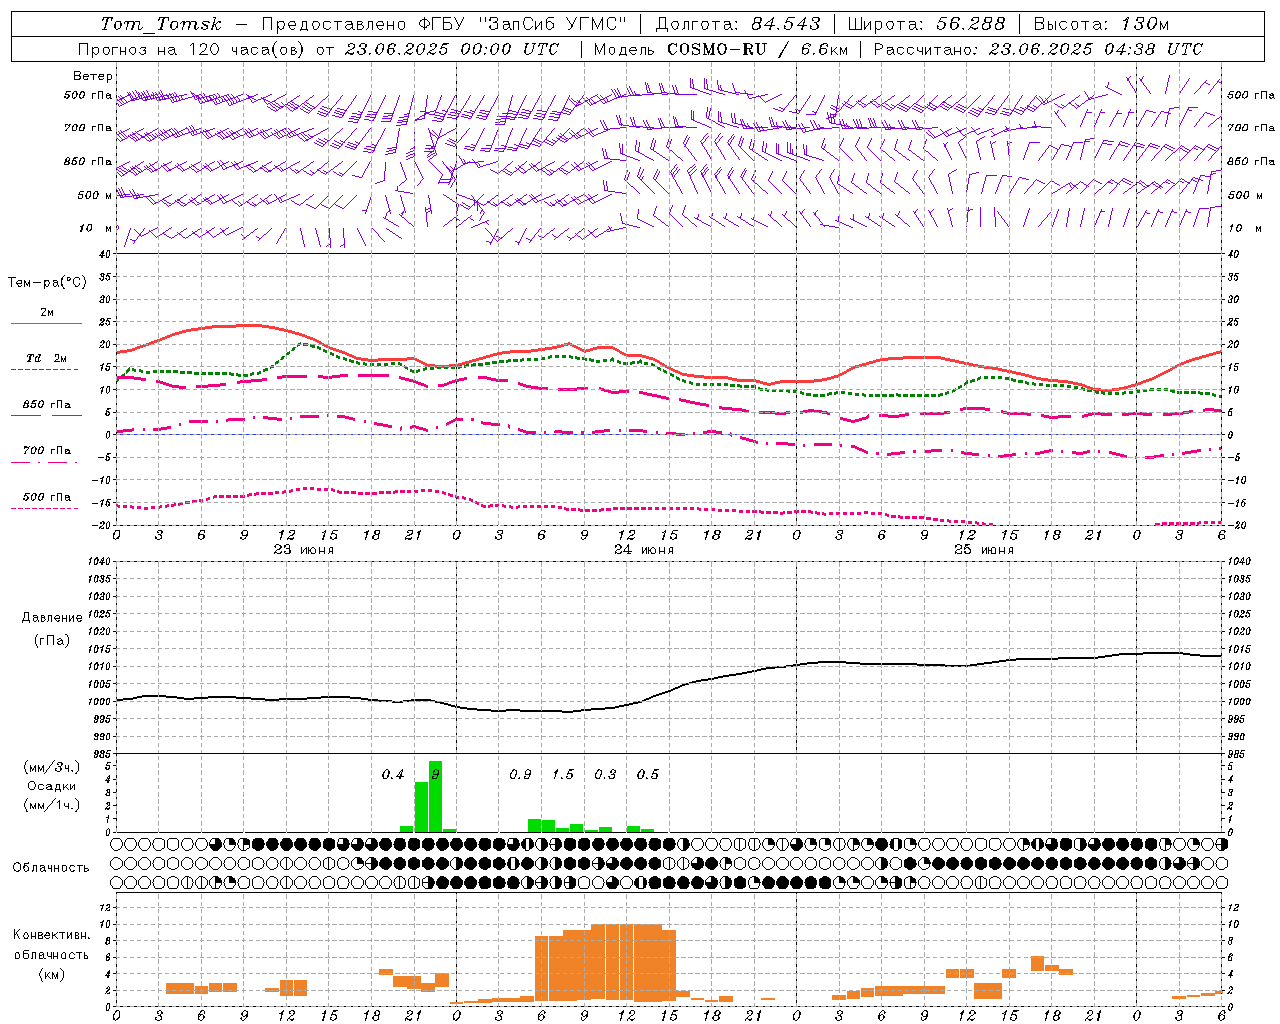
Task: Click the '24 июня' date label
Action: [644, 550]
